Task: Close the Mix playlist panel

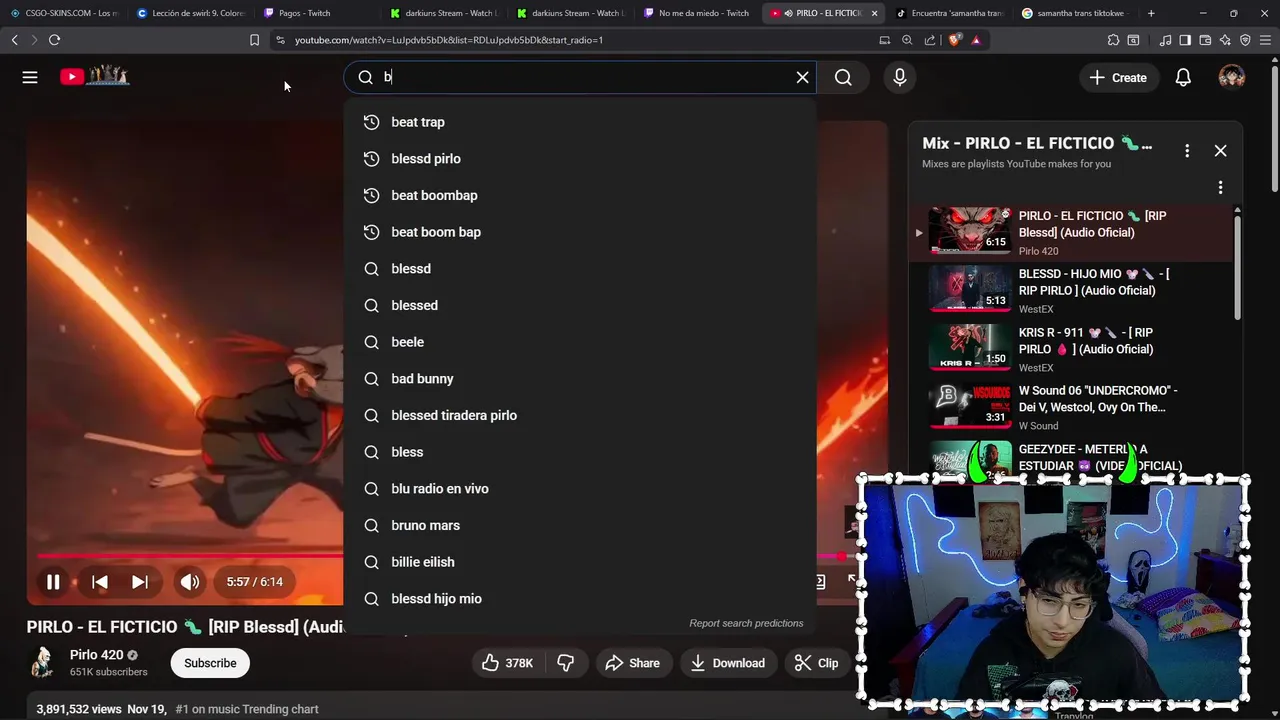Action: coord(1220,151)
